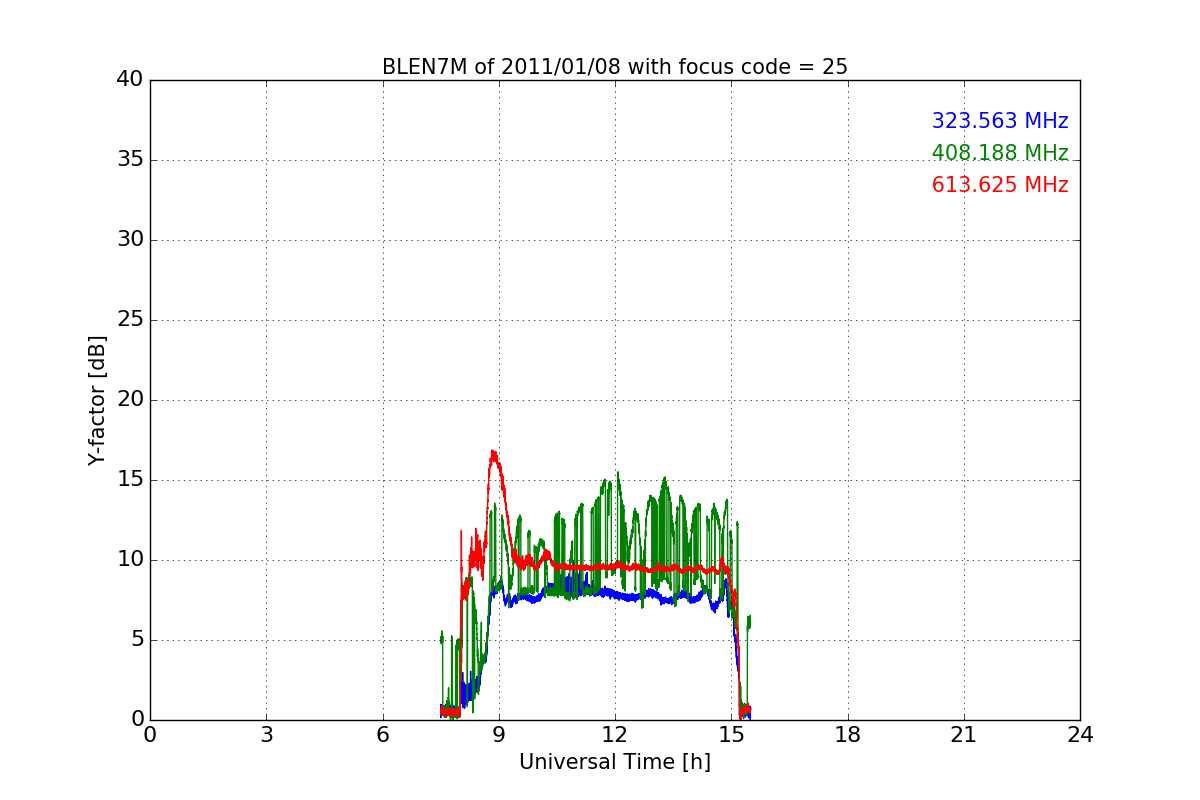Click the y-axis tick label 15
Image resolution: width=1200 pixels, height=800 pixels.
coord(130,480)
